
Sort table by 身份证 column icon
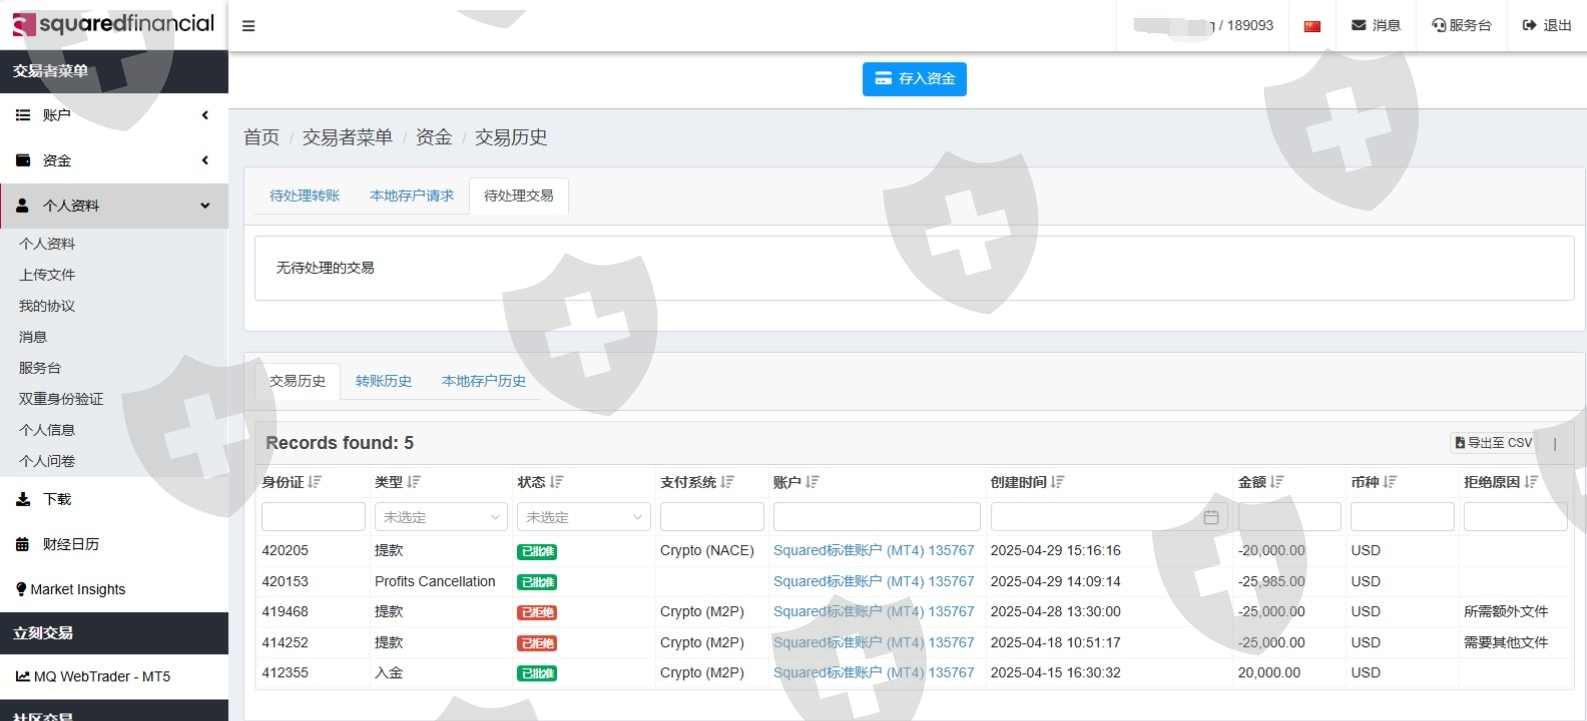[316, 482]
